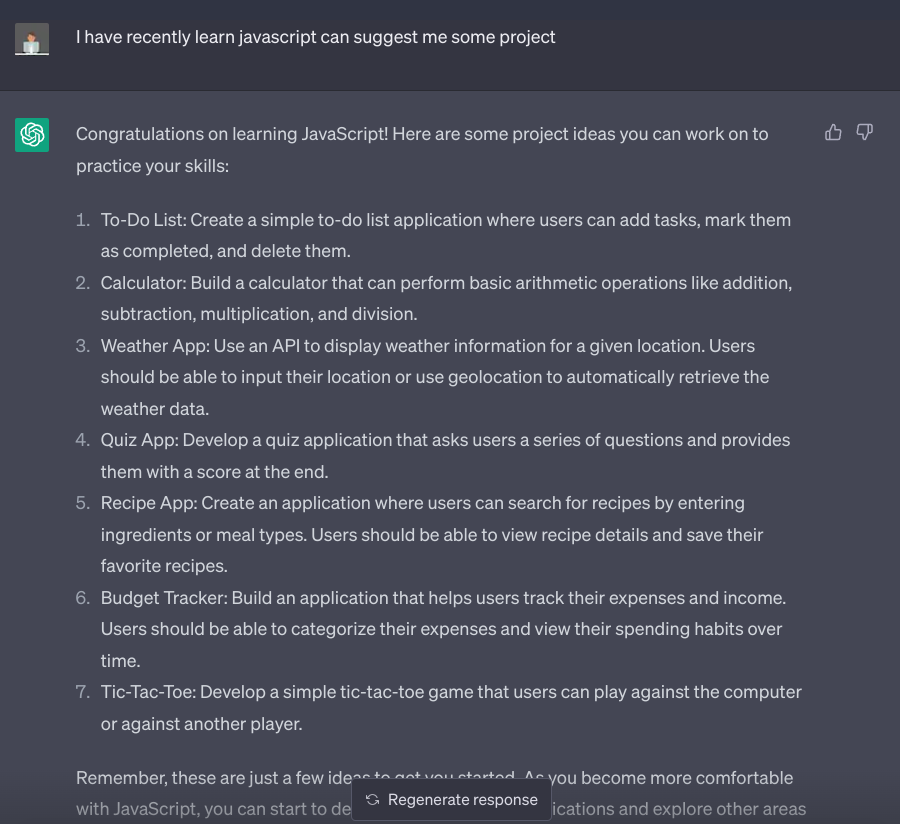This screenshot has width=900, height=824.
Task: Click the user profile avatar
Action: (x=32, y=39)
